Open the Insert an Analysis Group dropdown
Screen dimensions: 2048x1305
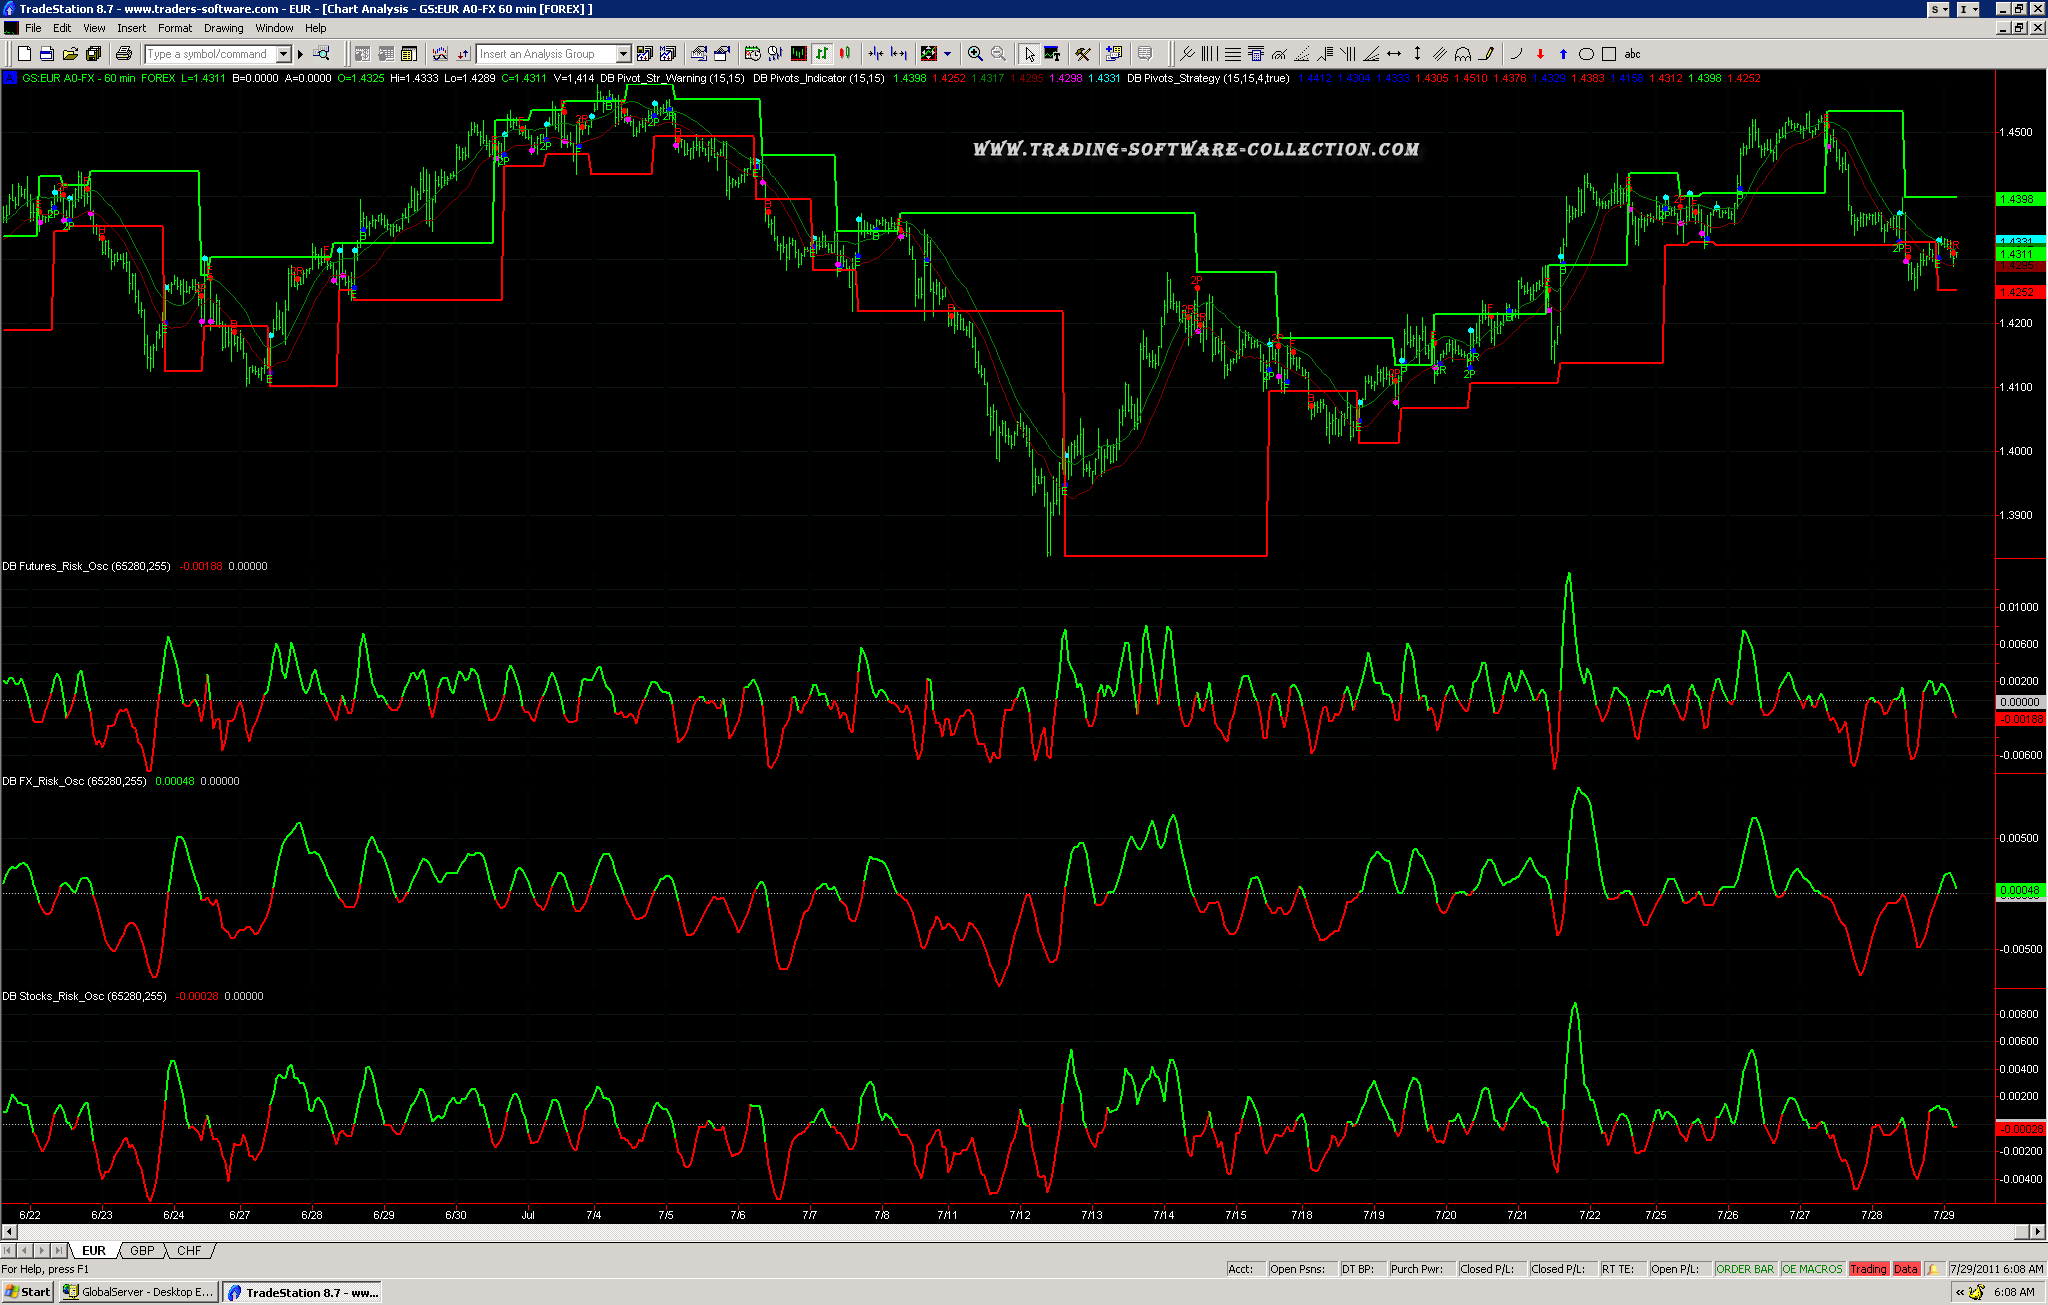[x=623, y=54]
